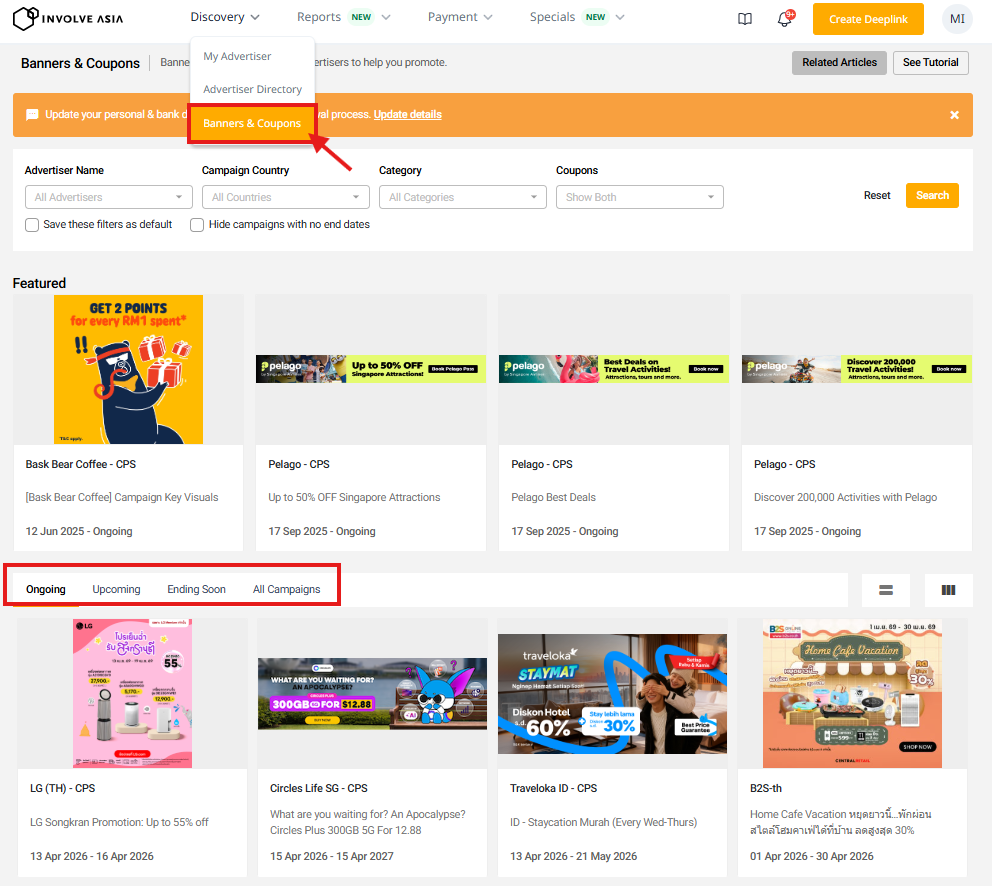The width and height of the screenshot is (992, 886).
Task: Open the MI user profile avatar
Action: 957,19
